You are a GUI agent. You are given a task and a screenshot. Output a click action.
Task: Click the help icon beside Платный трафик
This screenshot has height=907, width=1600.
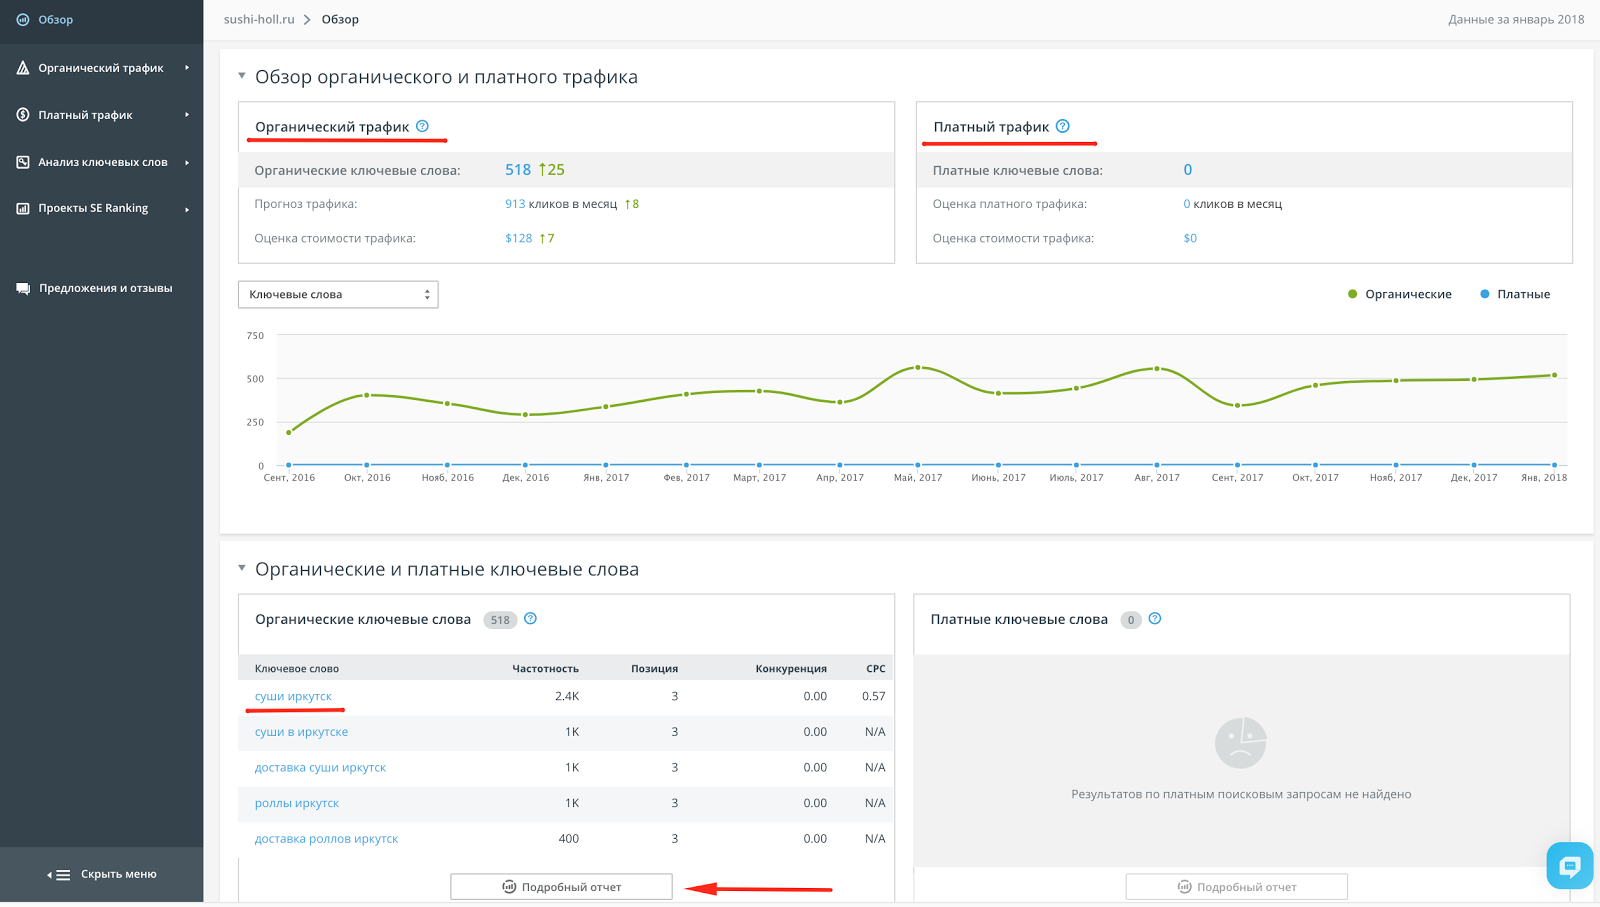coord(1063,126)
